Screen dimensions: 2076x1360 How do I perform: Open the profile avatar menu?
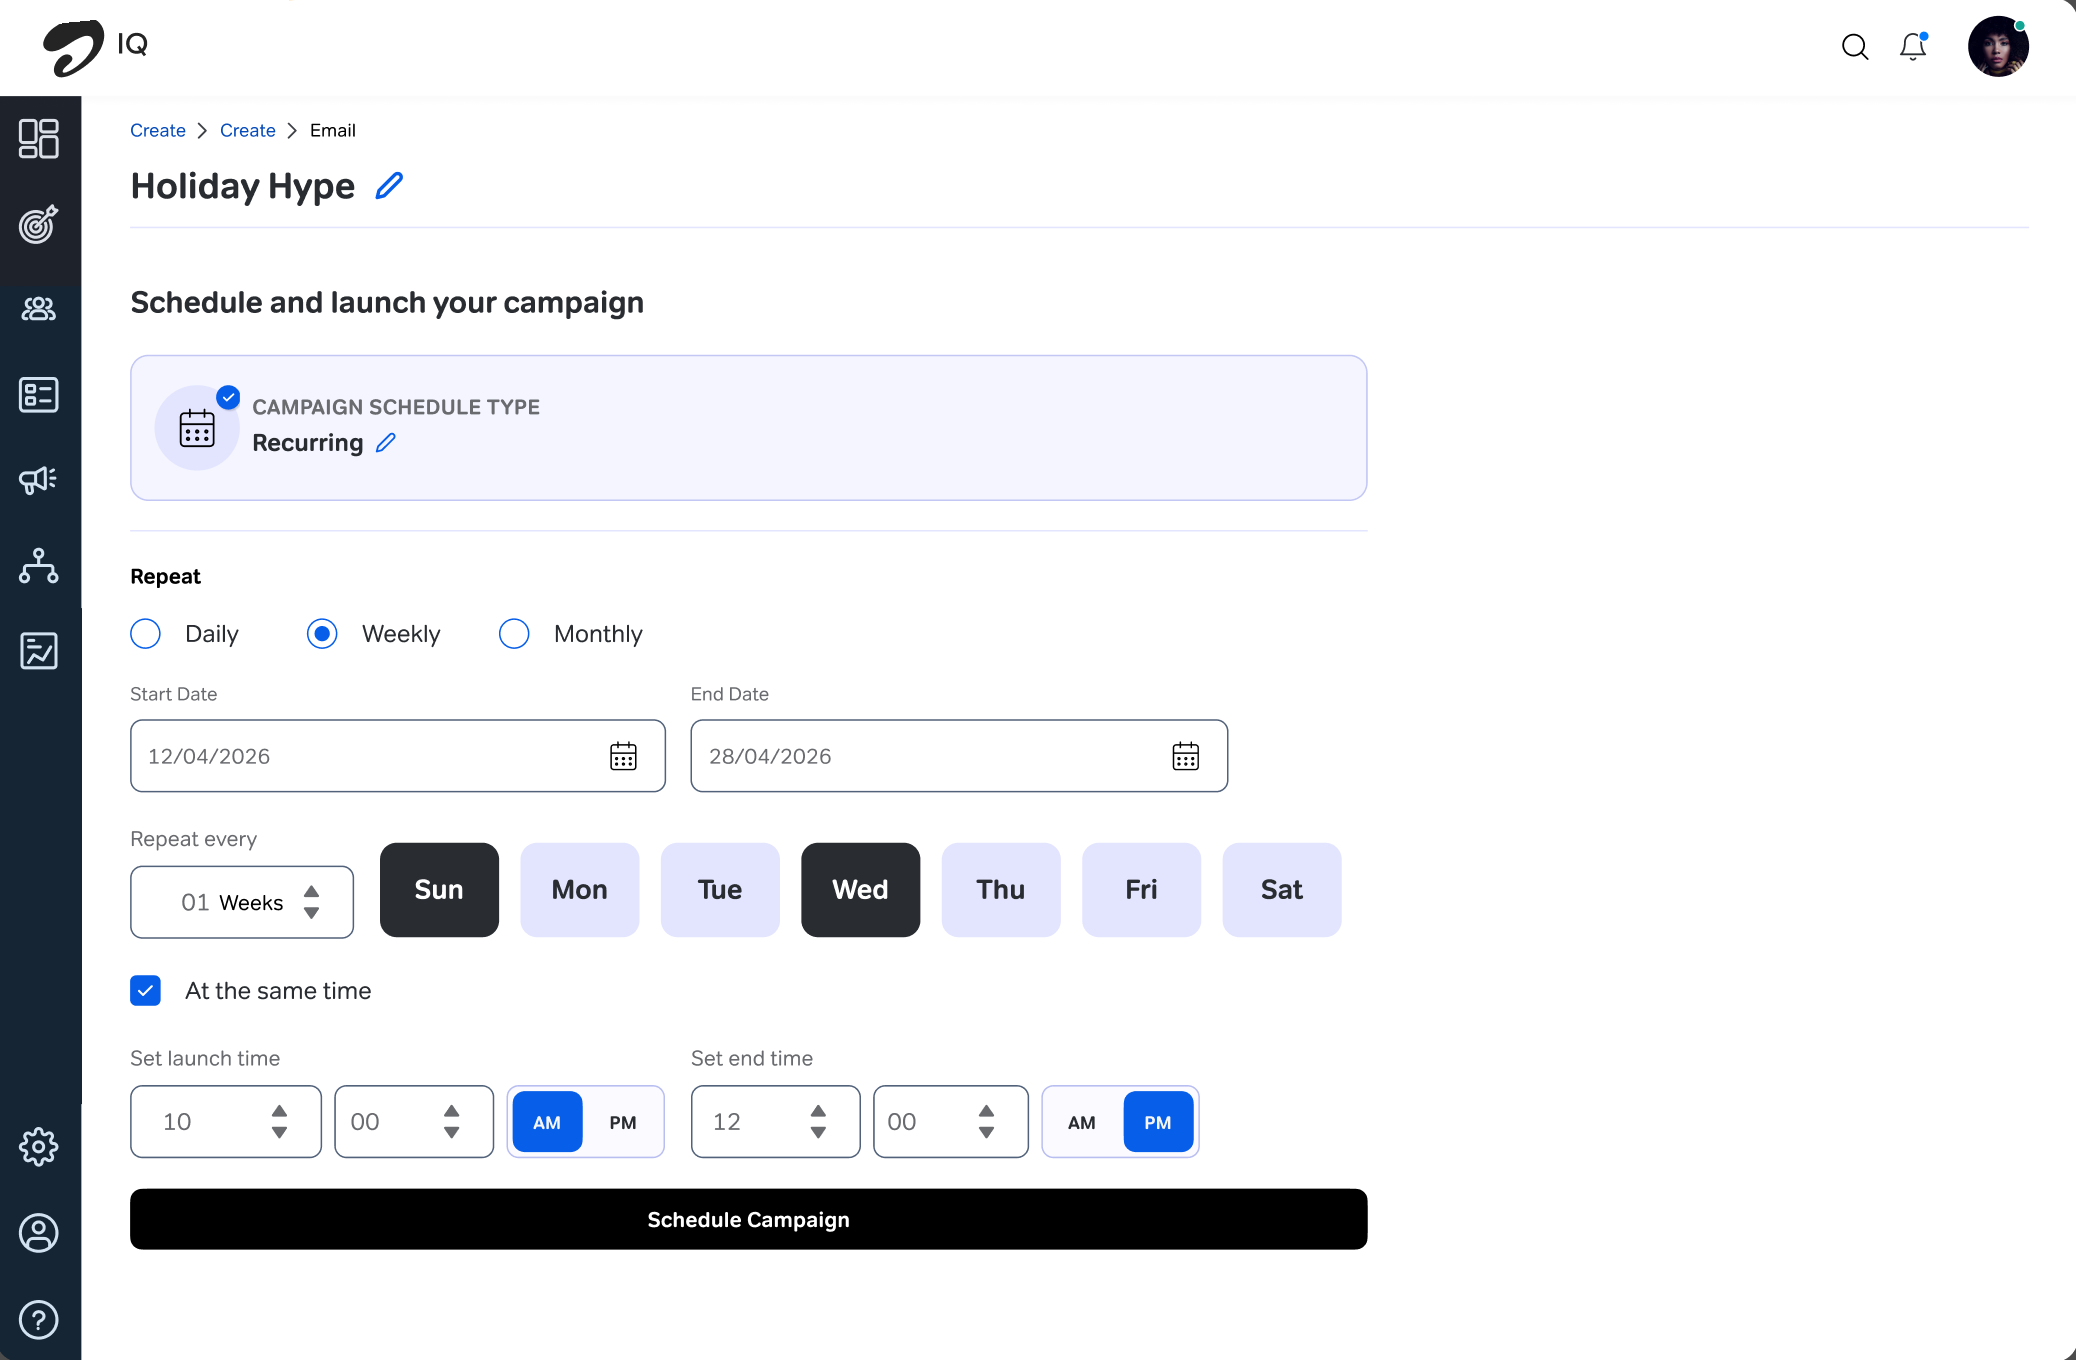1998,46
